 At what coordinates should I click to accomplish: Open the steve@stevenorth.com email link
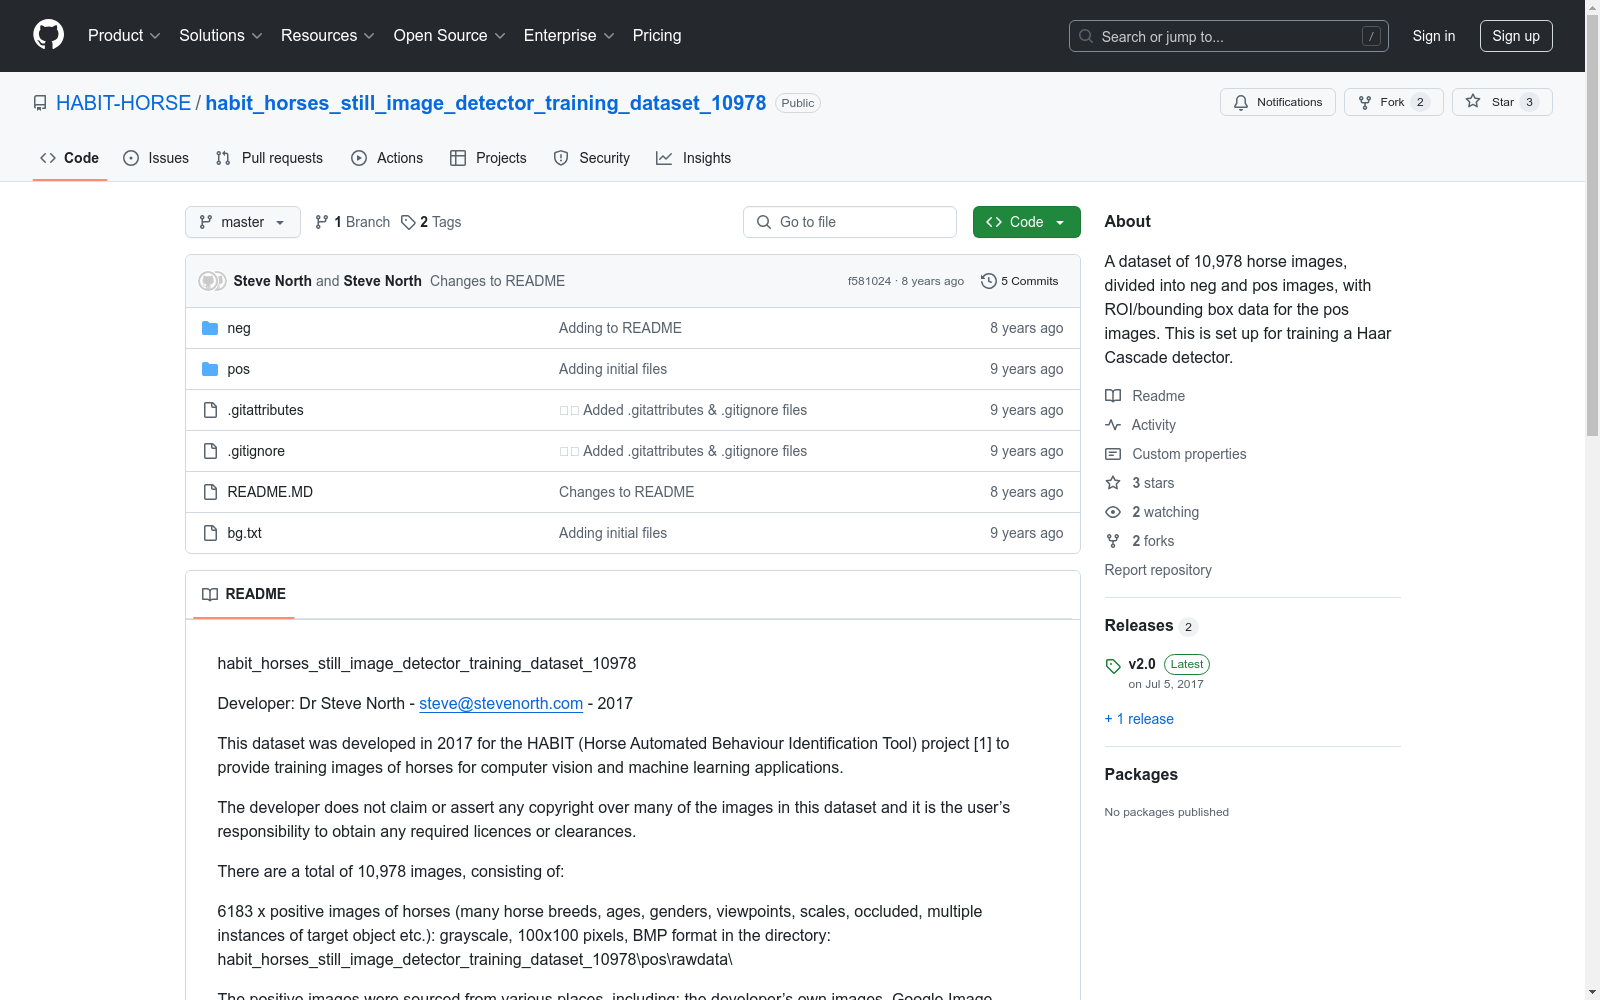pos(501,703)
